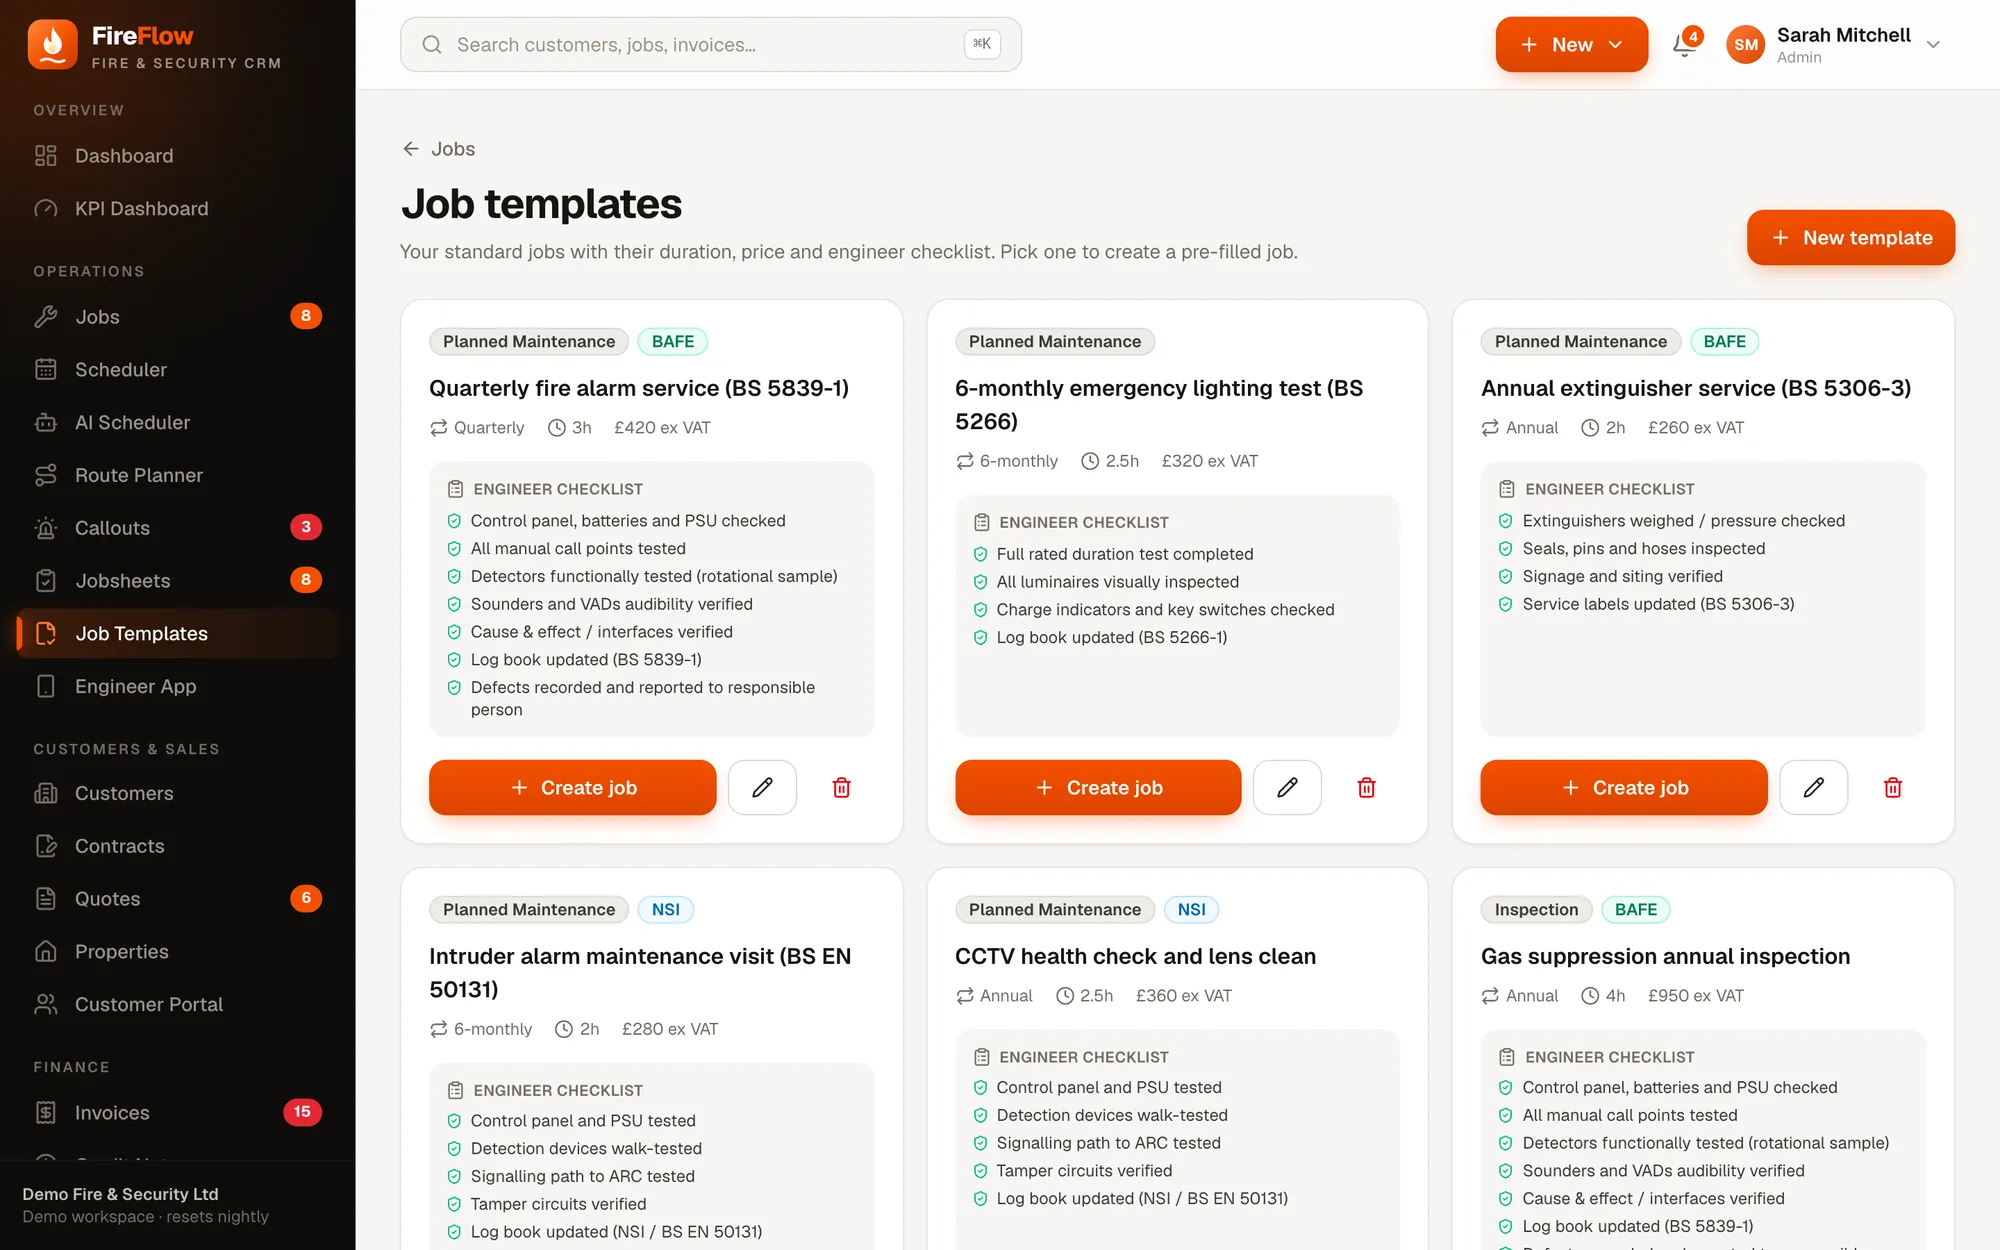2000x1250 pixels.
Task: Click the Gas suppression annual inspection title
Action: point(1665,957)
